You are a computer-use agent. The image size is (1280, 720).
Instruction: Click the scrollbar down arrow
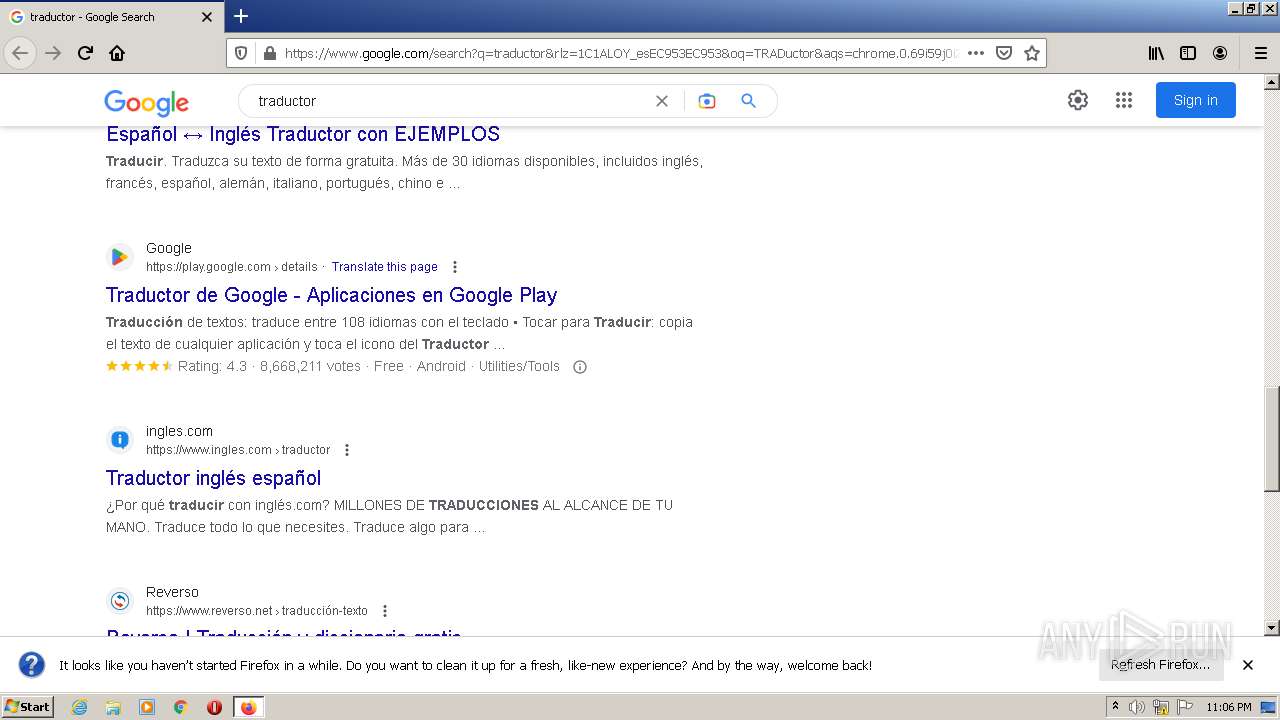[1272, 628]
